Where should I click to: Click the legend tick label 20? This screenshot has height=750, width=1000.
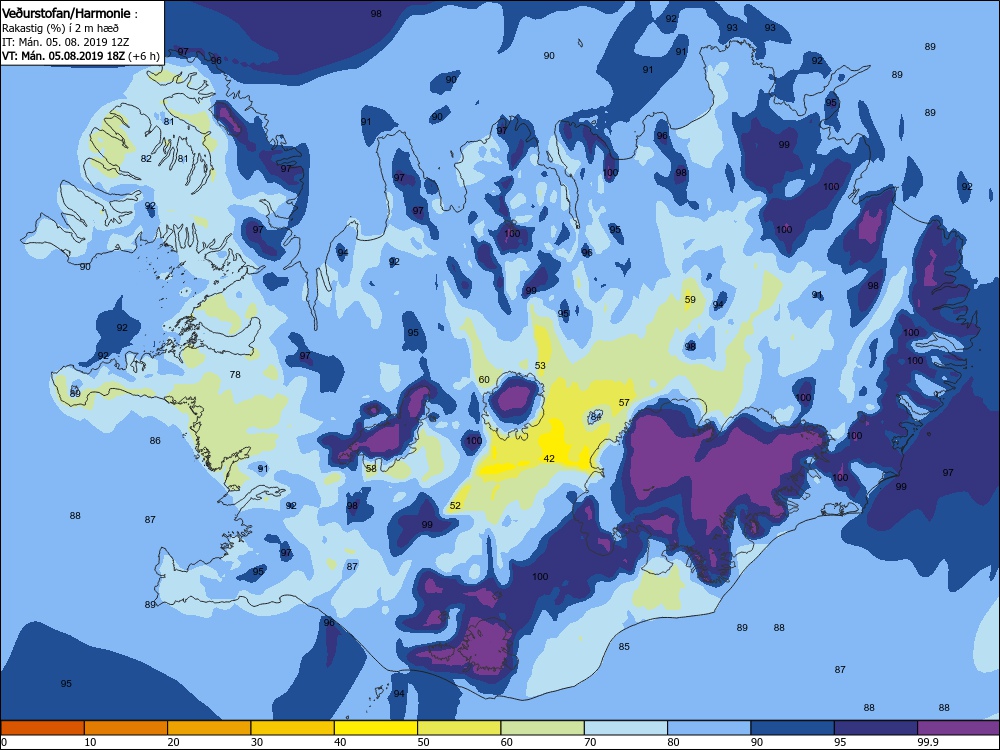coord(173,742)
